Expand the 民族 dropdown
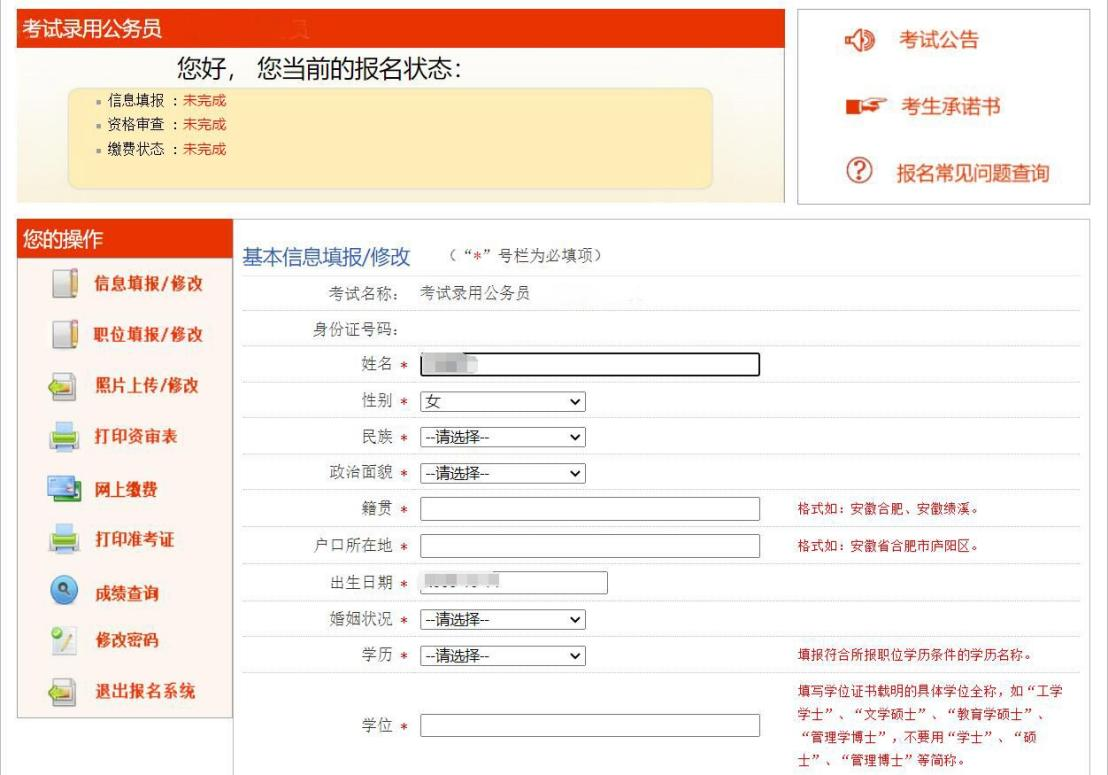1108x775 pixels. click(502, 437)
